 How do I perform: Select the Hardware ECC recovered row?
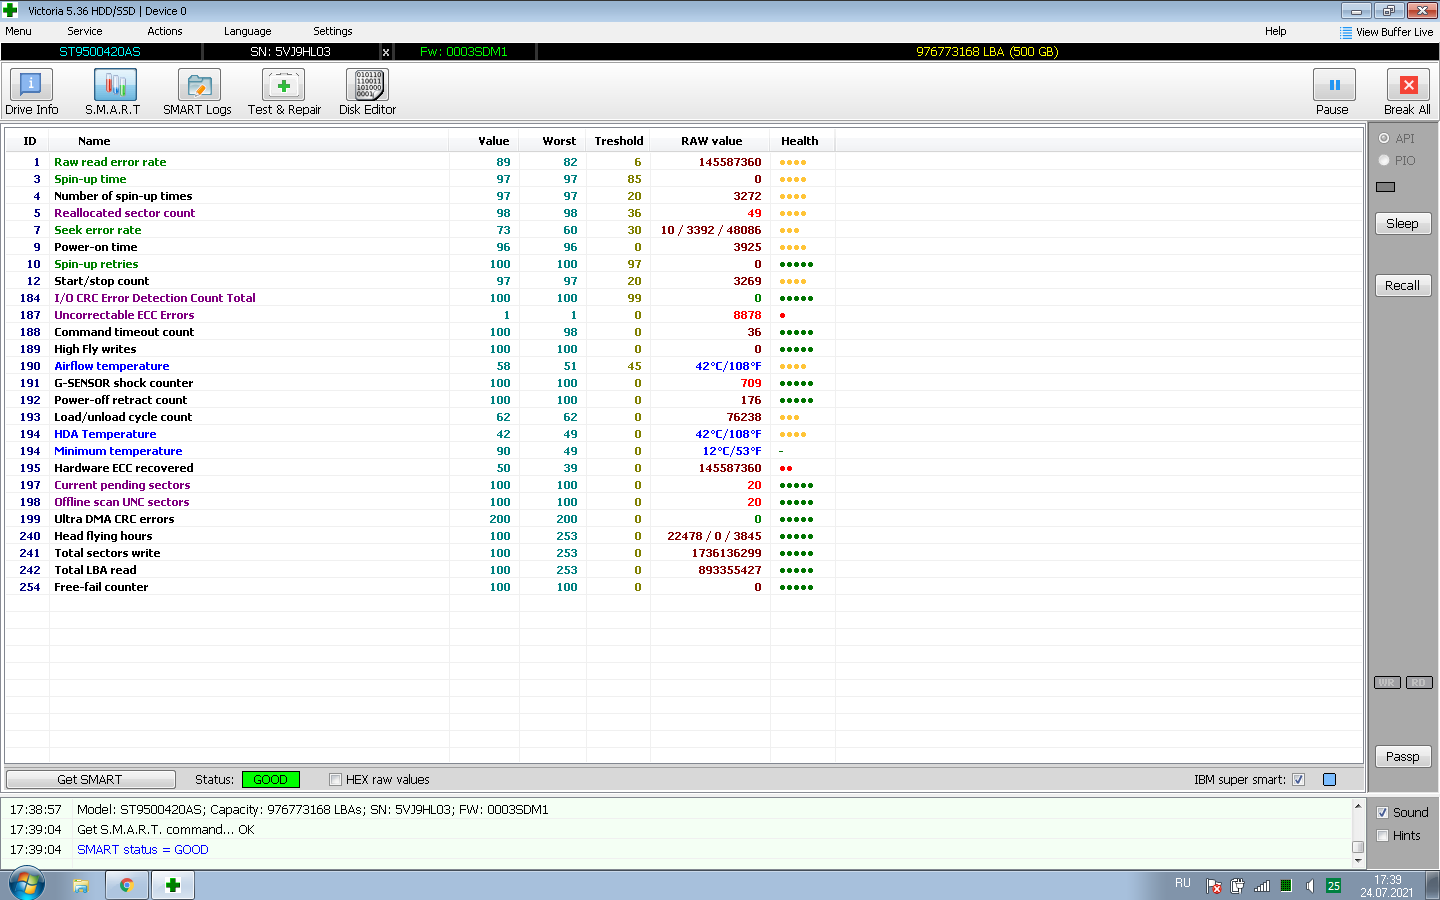684,468
